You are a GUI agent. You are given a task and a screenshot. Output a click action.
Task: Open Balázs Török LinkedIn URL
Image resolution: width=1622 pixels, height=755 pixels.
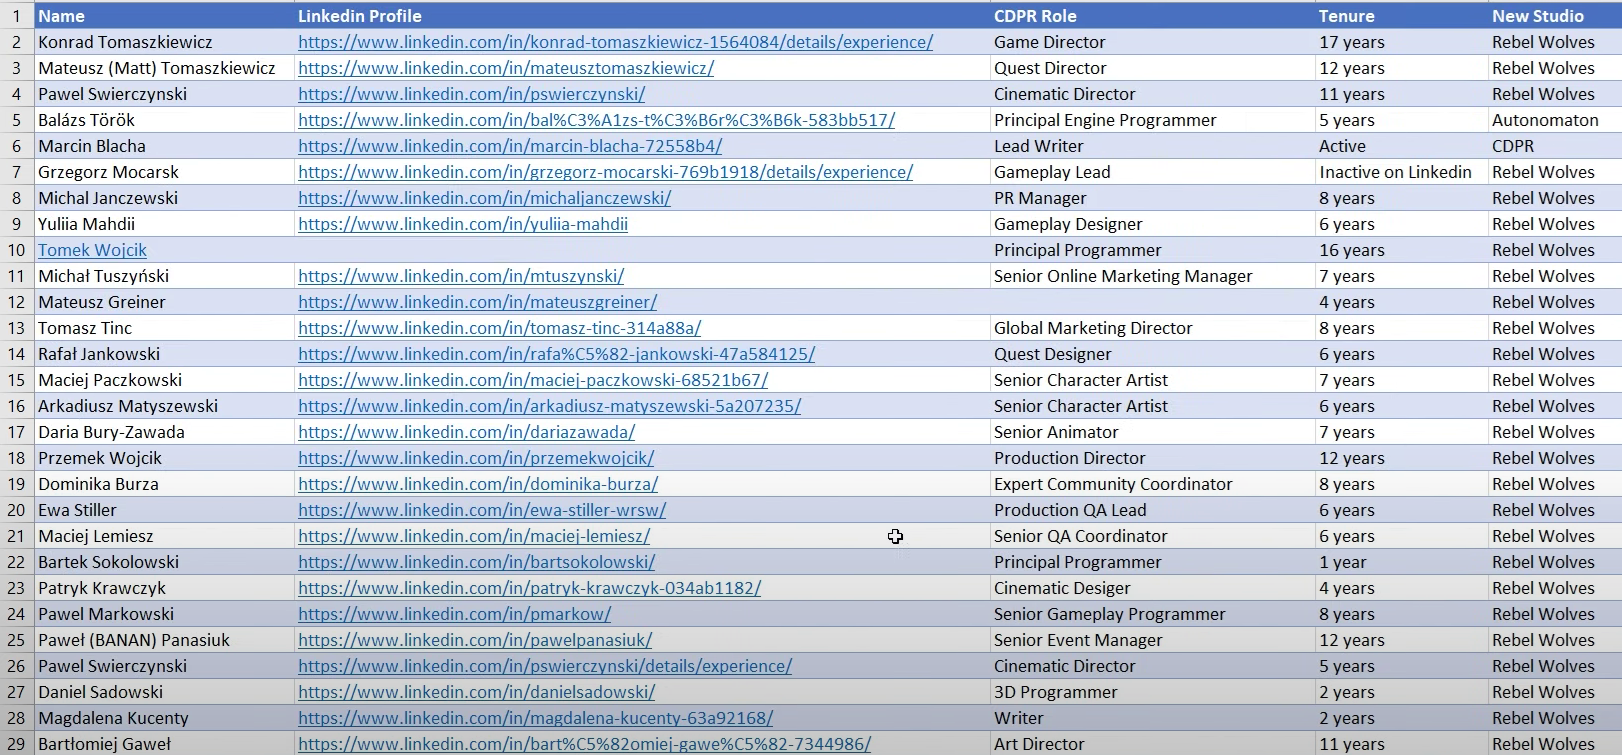pyautogui.click(x=596, y=120)
